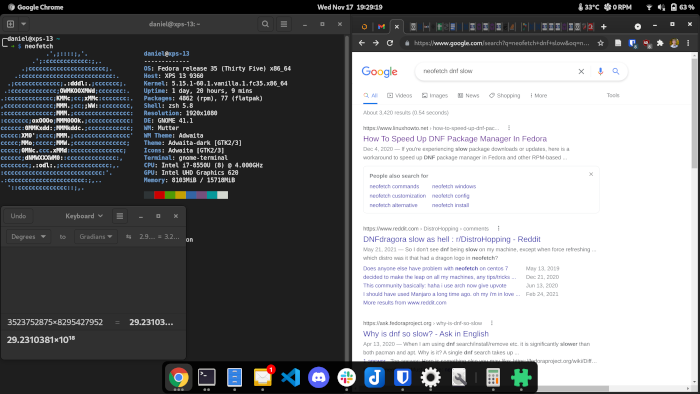Screen dimensions: 700x394
Task: Bookmark this page with the star icon
Action: click(x=600, y=43)
